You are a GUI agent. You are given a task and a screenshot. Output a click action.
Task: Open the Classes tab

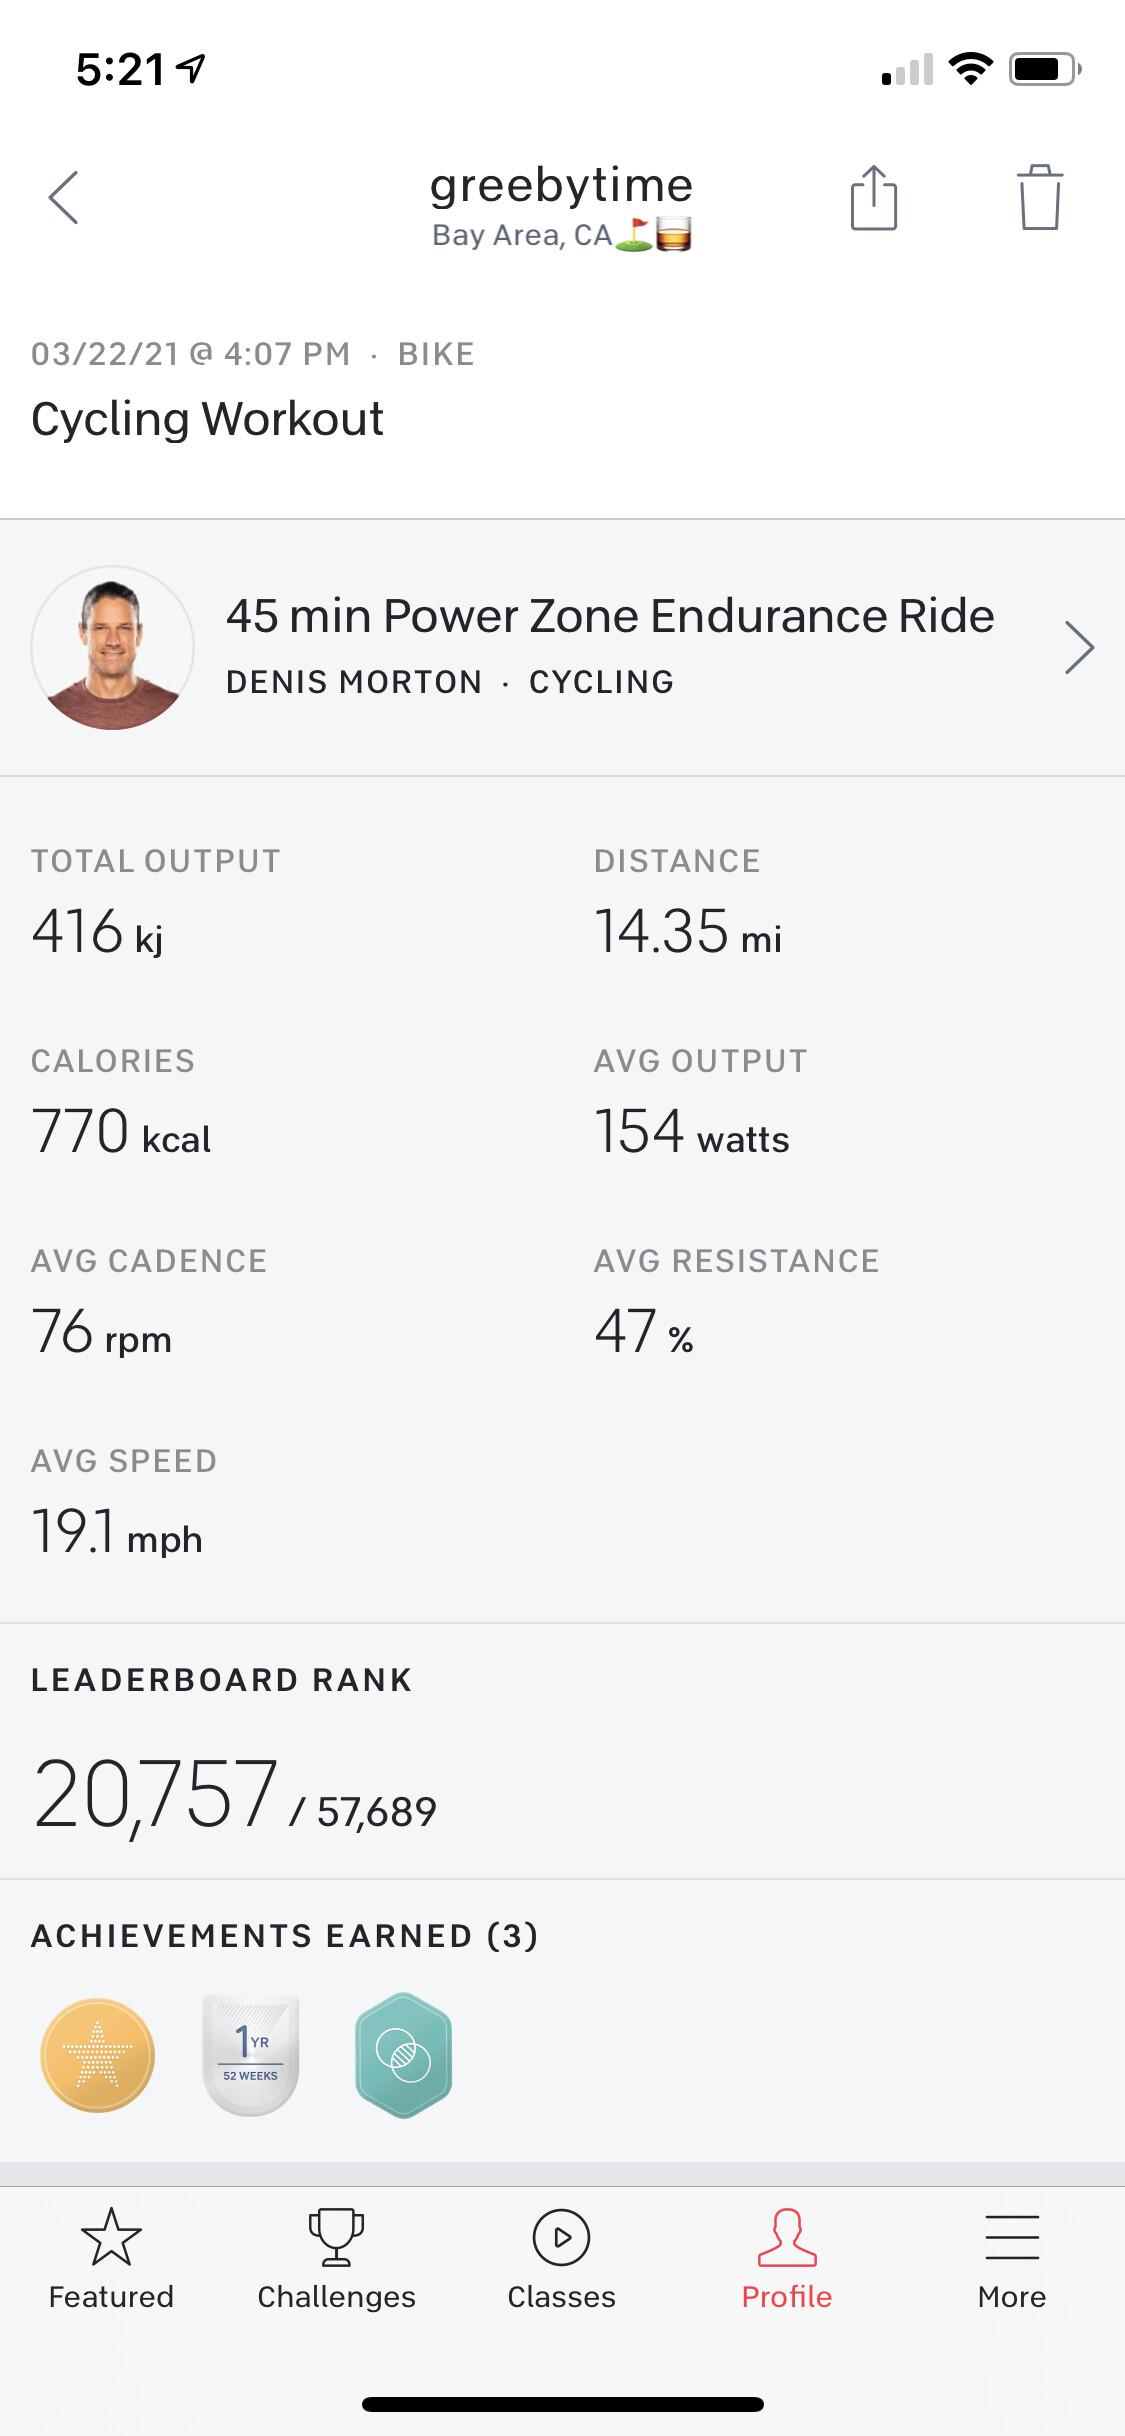[x=561, y=2258]
